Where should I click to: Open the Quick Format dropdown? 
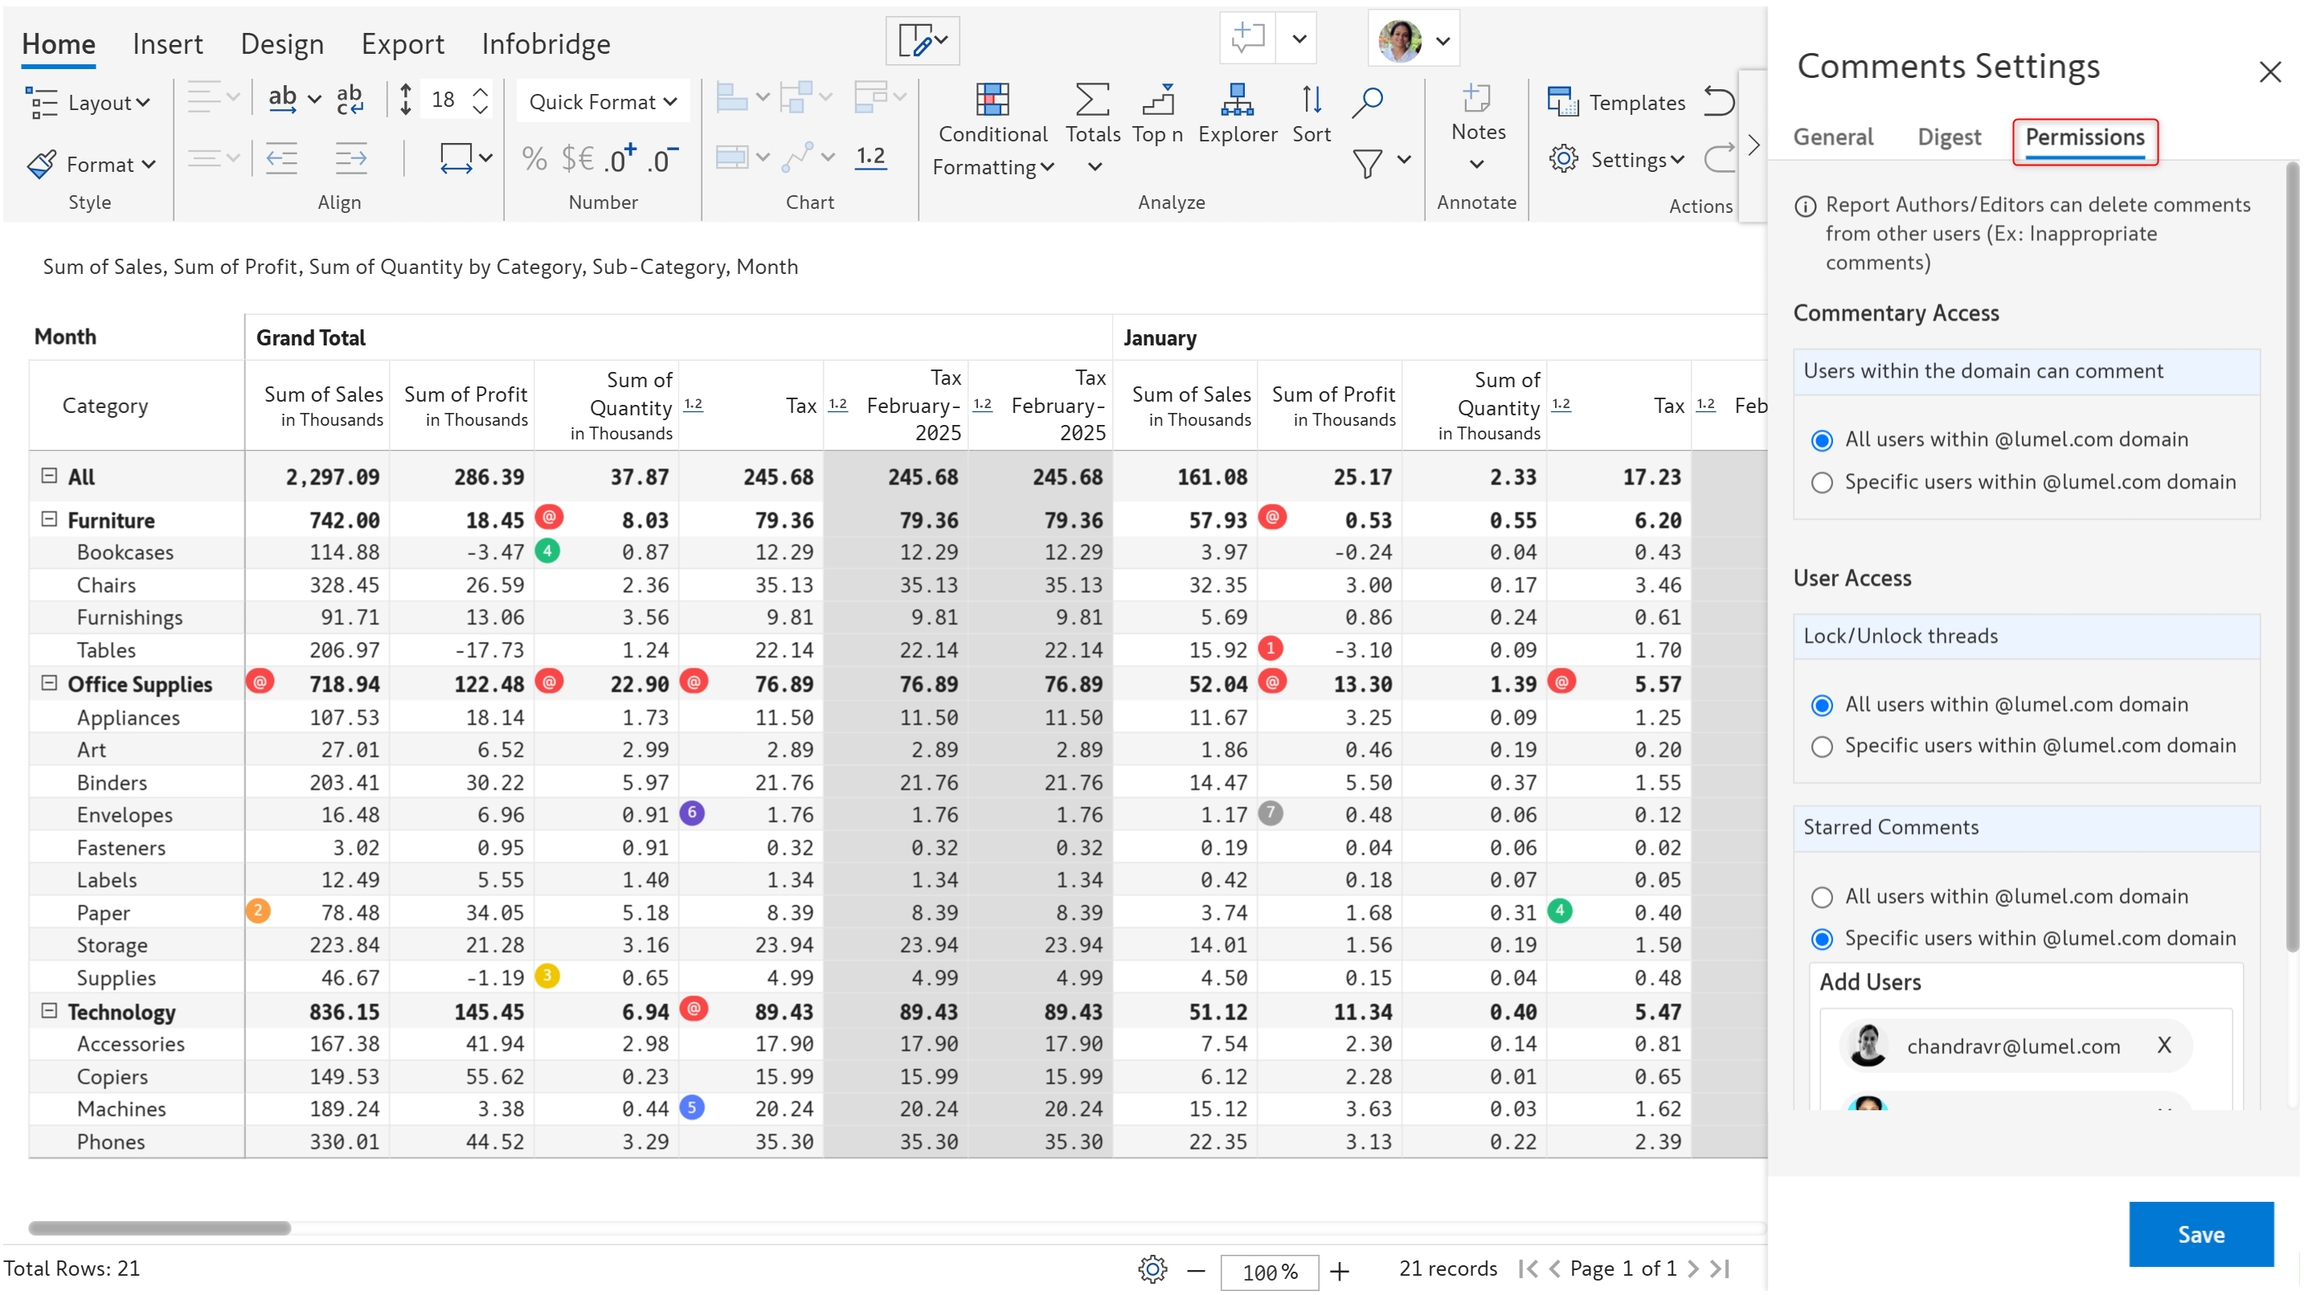(602, 102)
